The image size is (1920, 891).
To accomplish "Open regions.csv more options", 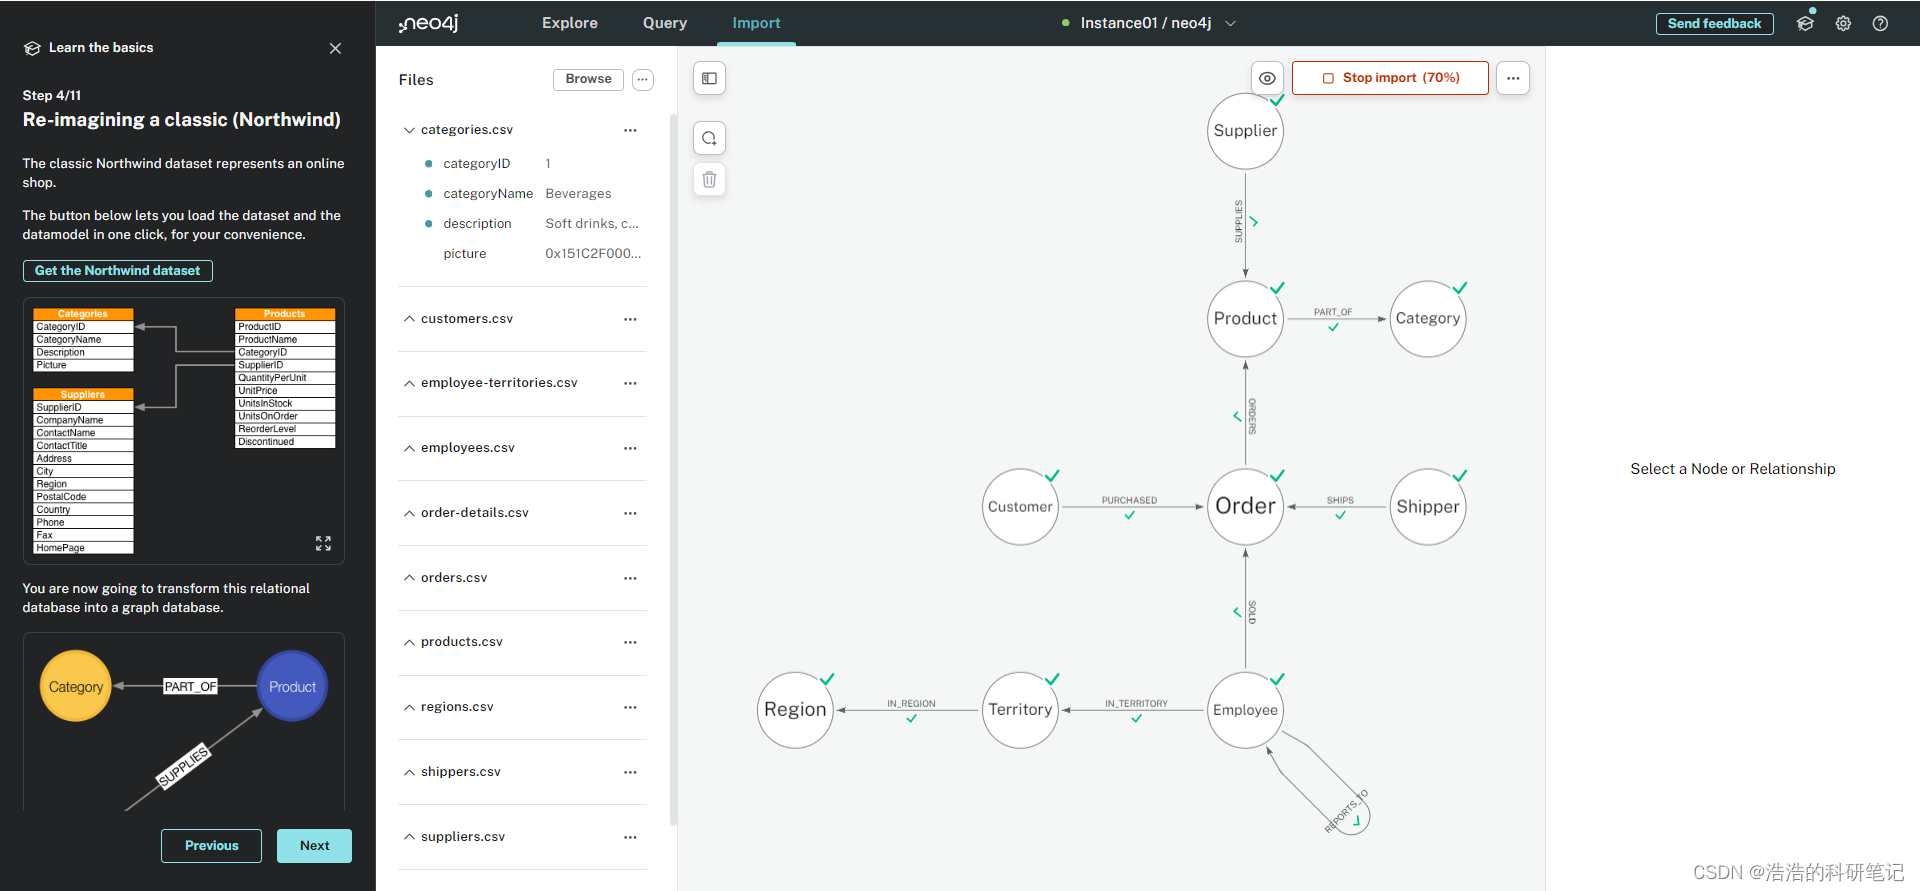I will pos(630,707).
